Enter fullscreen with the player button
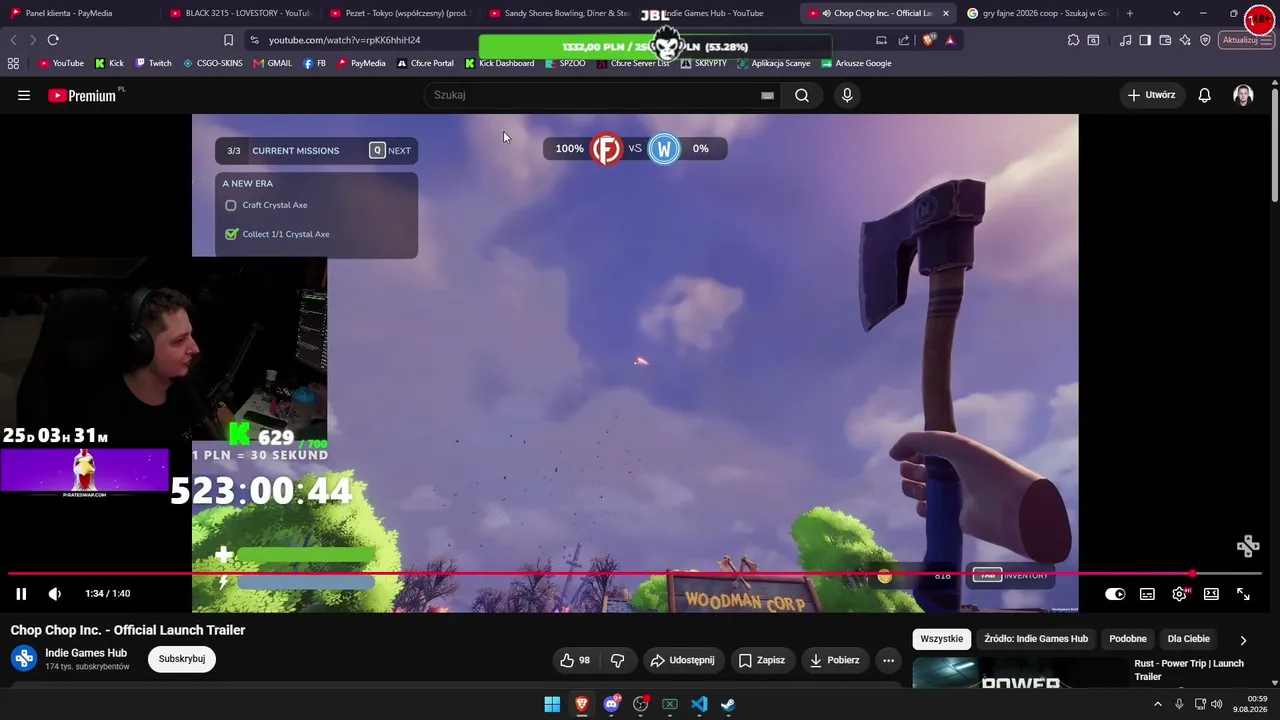 click(1243, 594)
